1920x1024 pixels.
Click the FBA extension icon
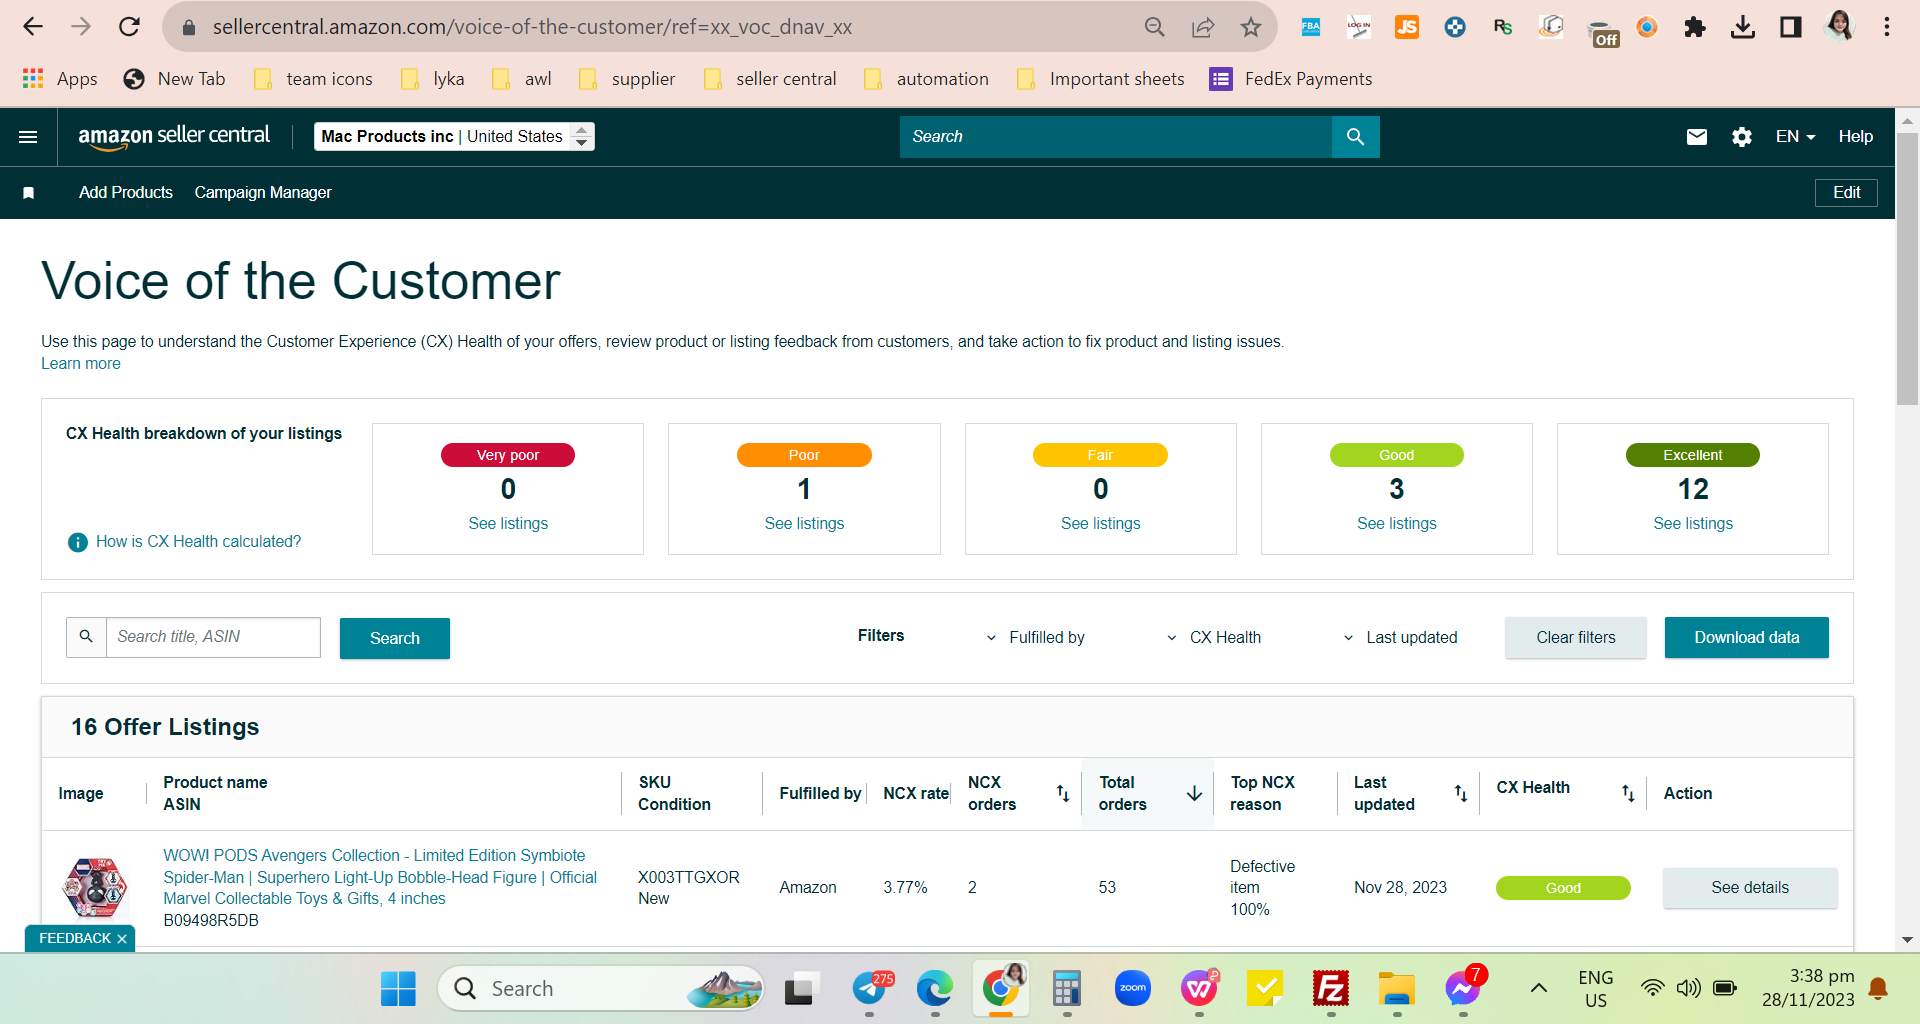[x=1311, y=27]
